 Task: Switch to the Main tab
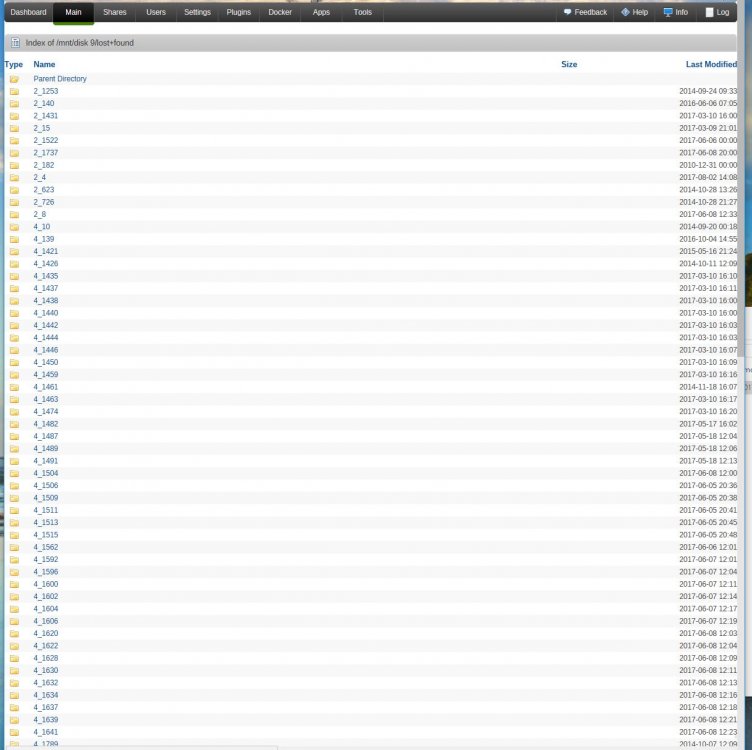coord(73,12)
